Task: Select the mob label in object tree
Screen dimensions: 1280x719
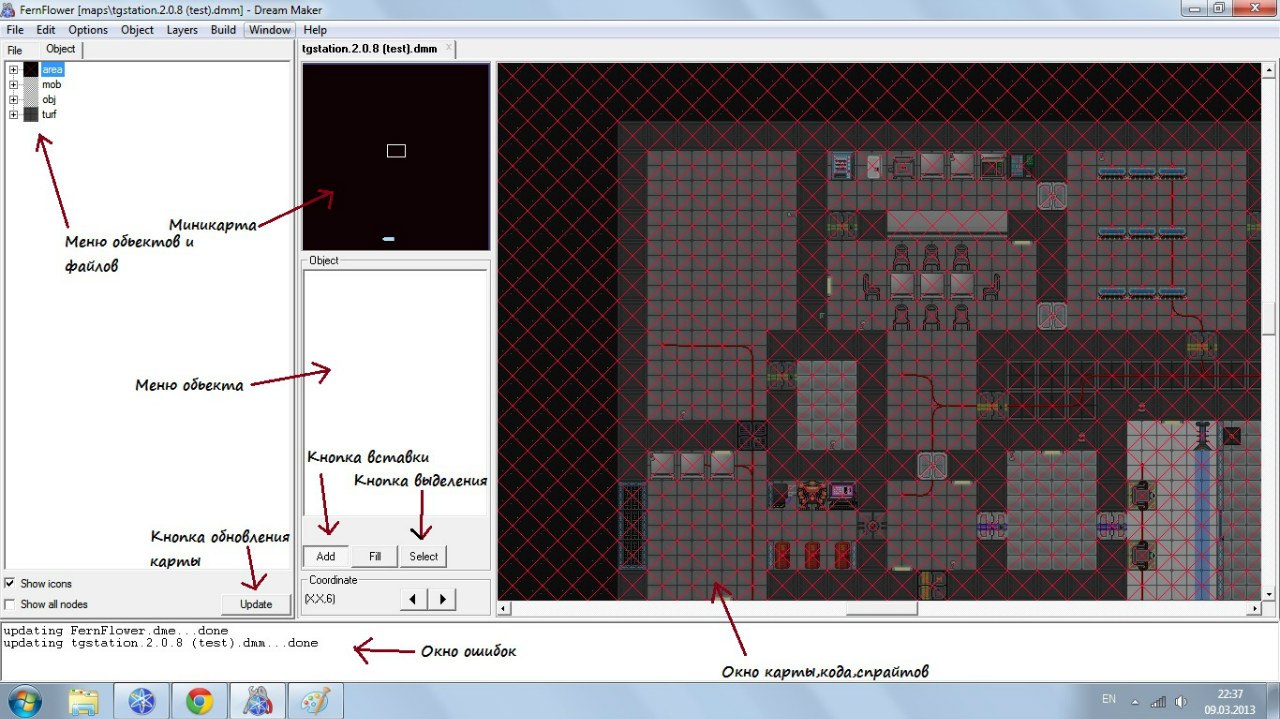Action: tap(52, 85)
